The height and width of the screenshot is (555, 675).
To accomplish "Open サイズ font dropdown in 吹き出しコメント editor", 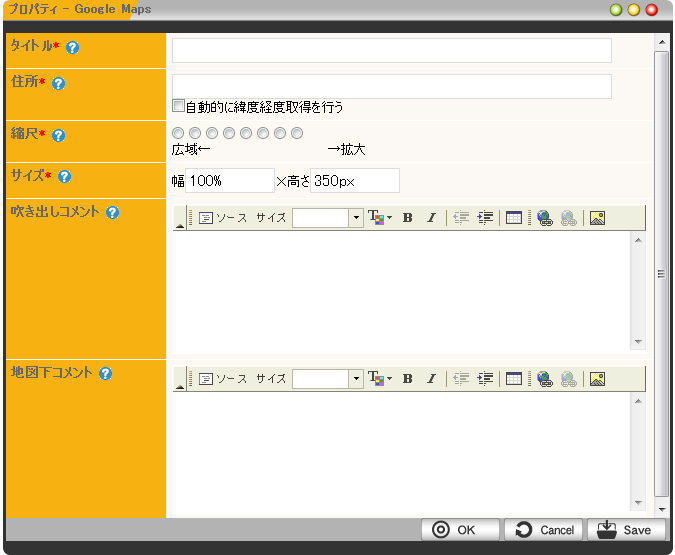I will pos(328,218).
